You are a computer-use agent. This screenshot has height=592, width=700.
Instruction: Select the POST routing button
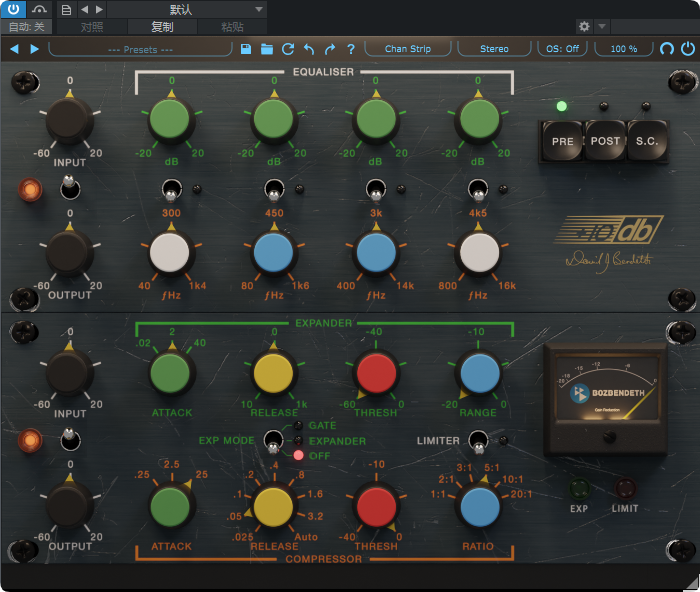pos(605,141)
